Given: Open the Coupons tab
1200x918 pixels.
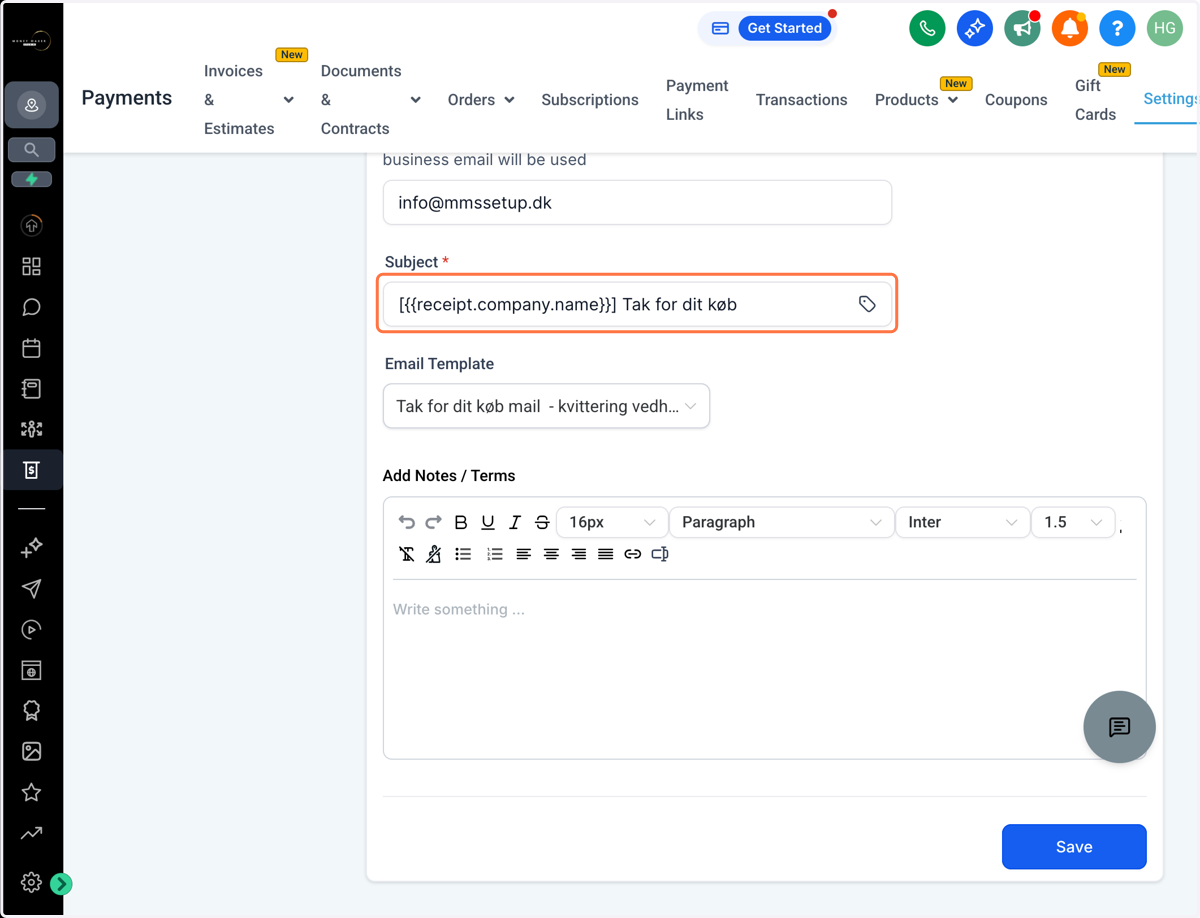Looking at the screenshot, I should point(1016,100).
